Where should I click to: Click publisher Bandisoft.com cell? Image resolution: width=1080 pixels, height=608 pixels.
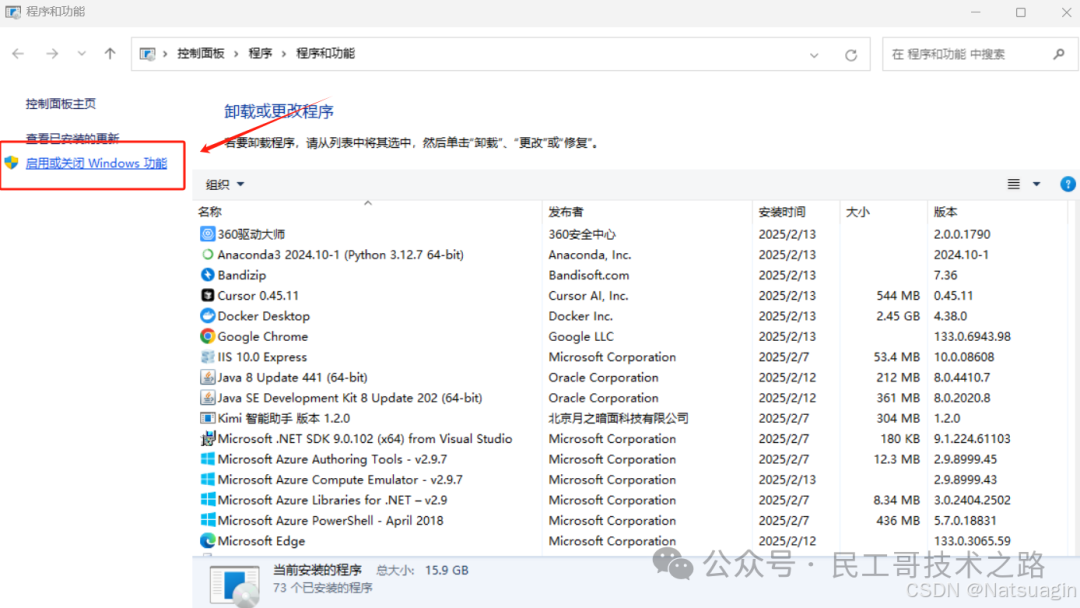(589, 275)
